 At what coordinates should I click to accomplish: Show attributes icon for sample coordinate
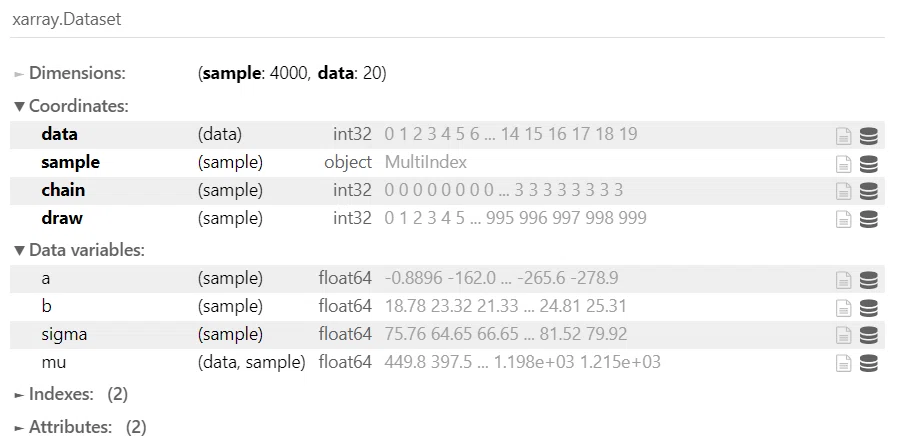(x=843, y=164)
